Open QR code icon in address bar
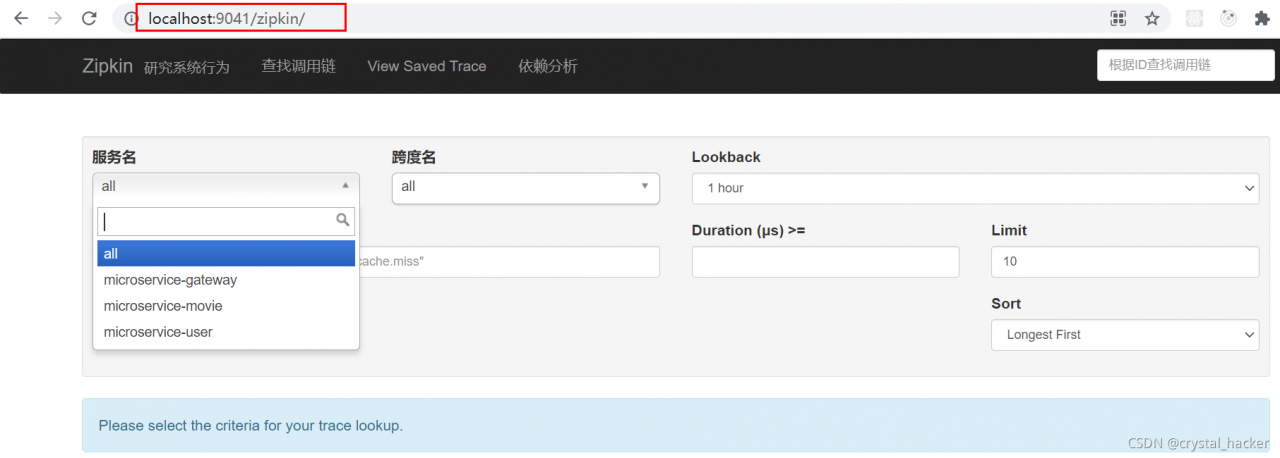The image size is (1280, 458). click(1118, 18)
